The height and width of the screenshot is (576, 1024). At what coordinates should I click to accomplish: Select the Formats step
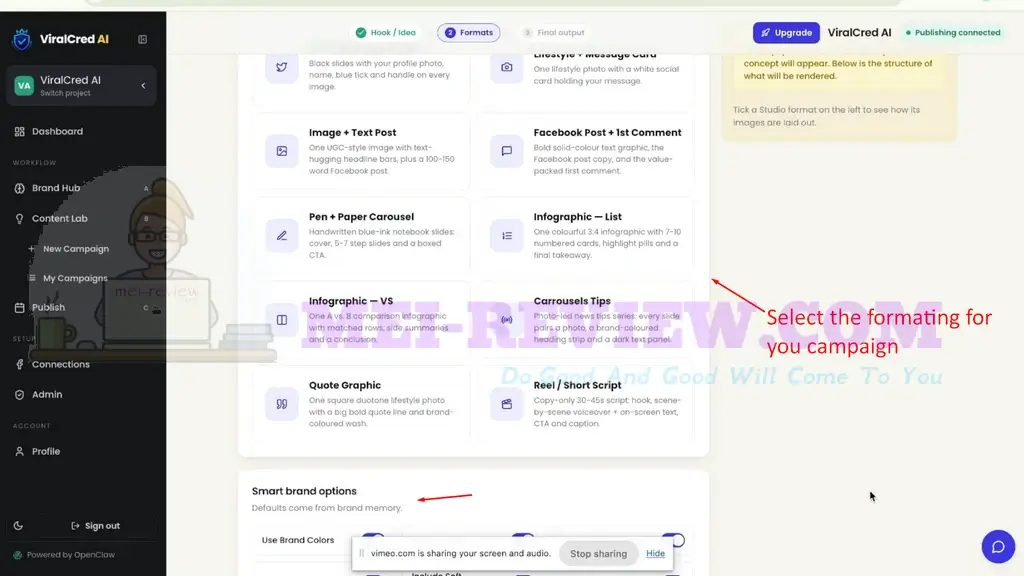pos(469,33)
